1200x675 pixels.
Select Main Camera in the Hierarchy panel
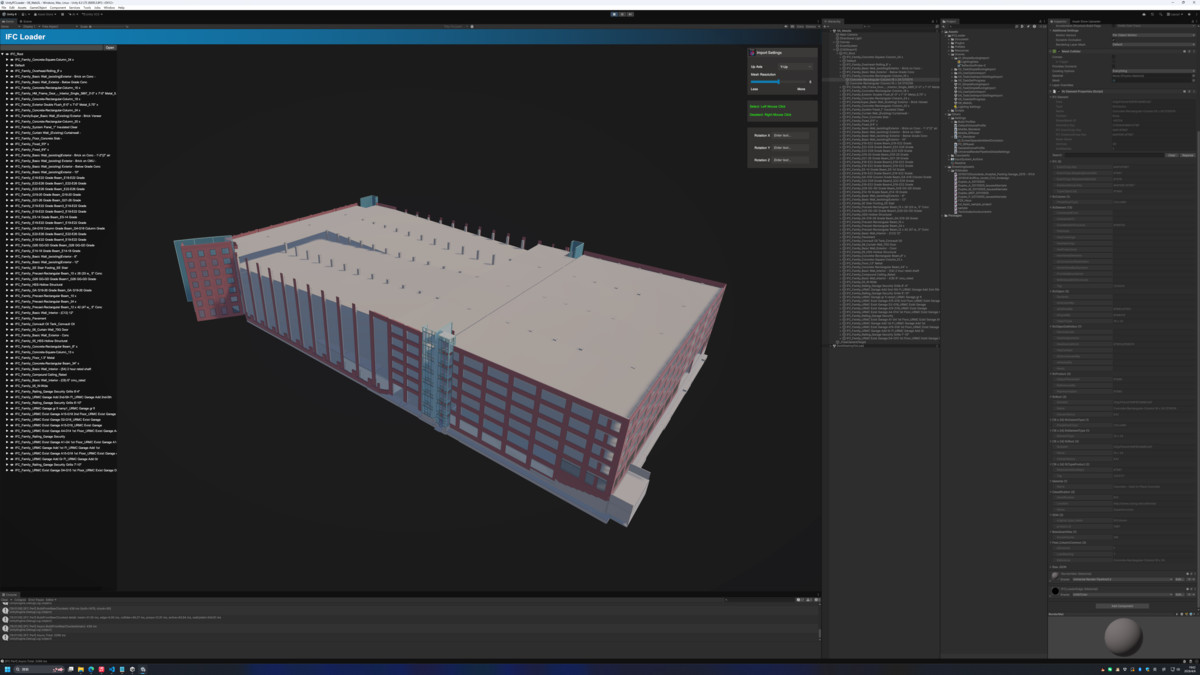(x=848, y=34)
